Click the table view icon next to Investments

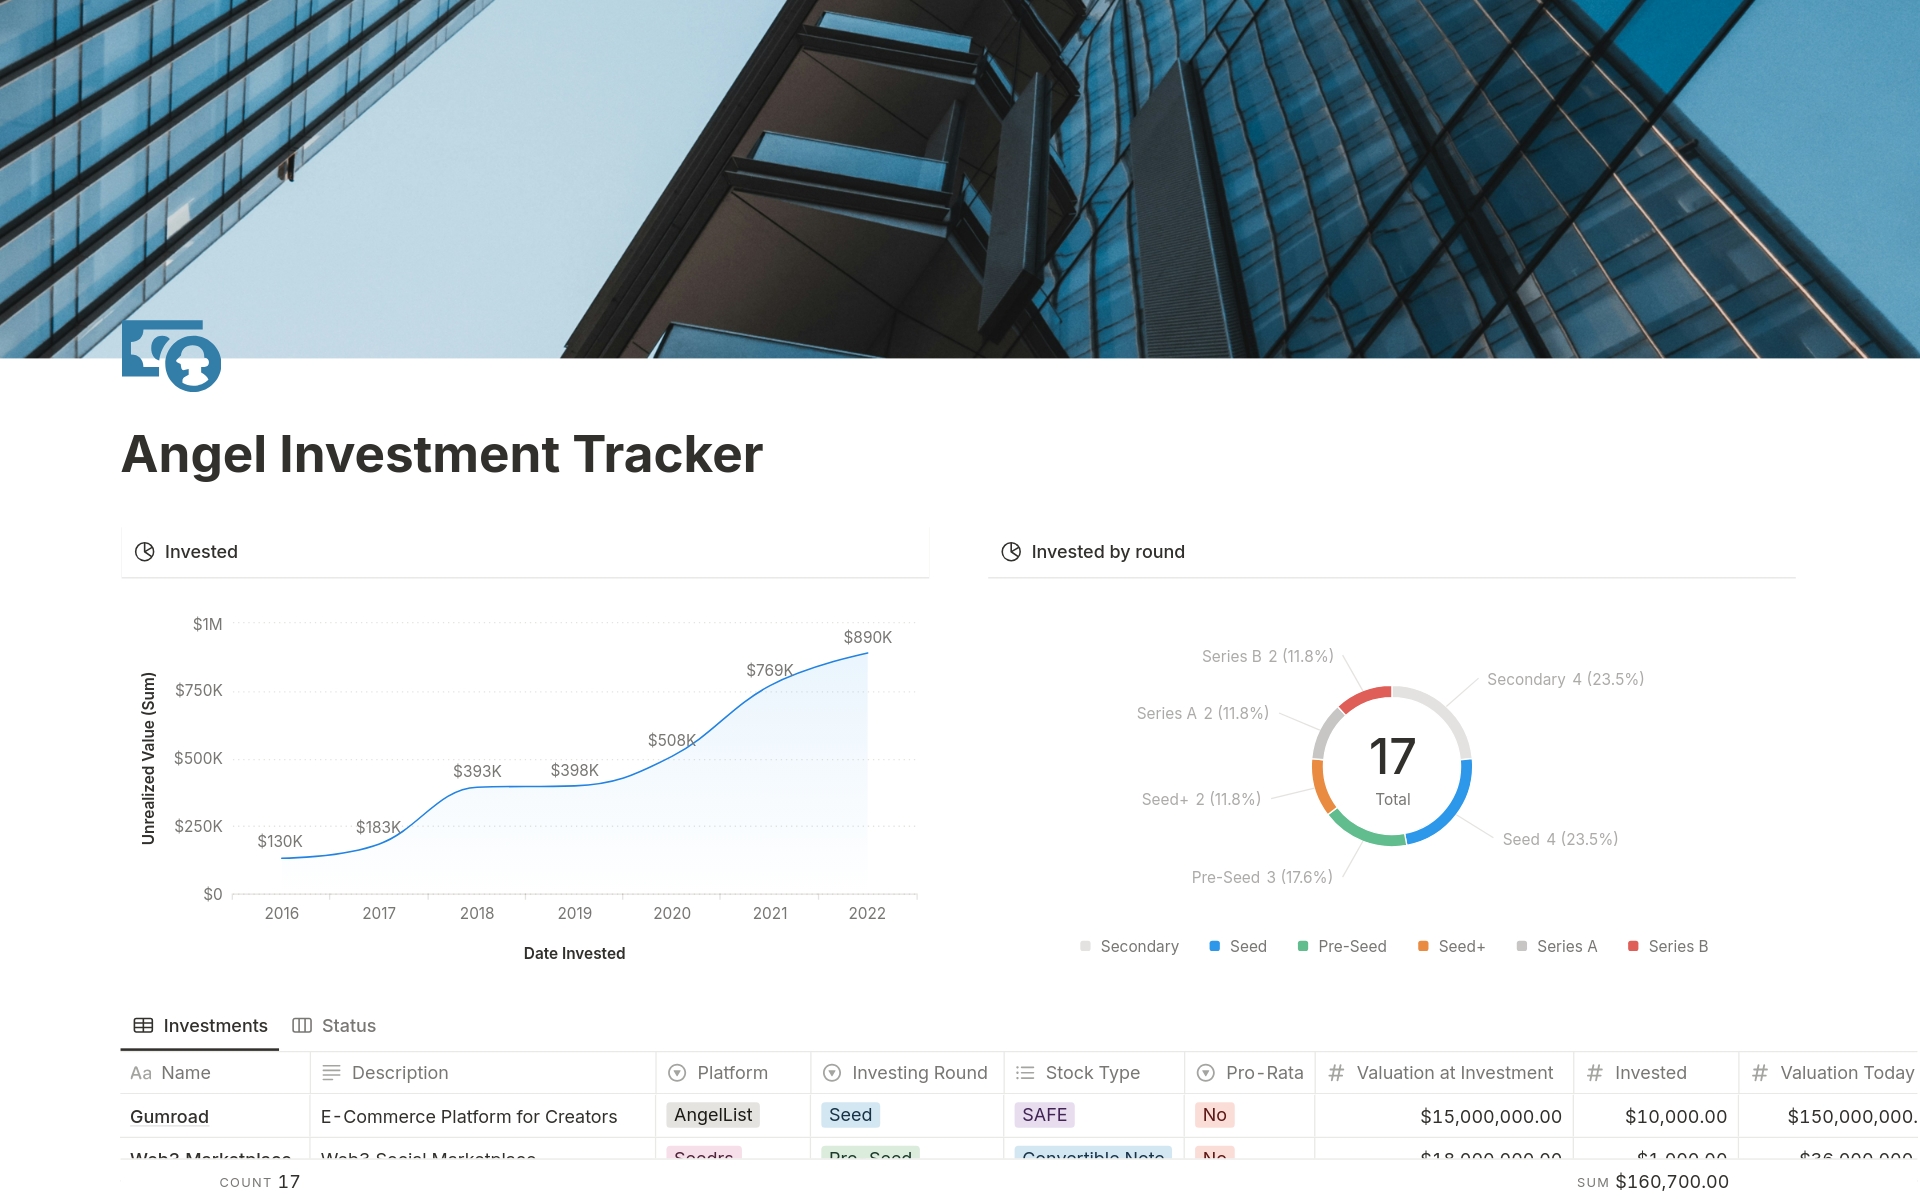pos(143,1025)
